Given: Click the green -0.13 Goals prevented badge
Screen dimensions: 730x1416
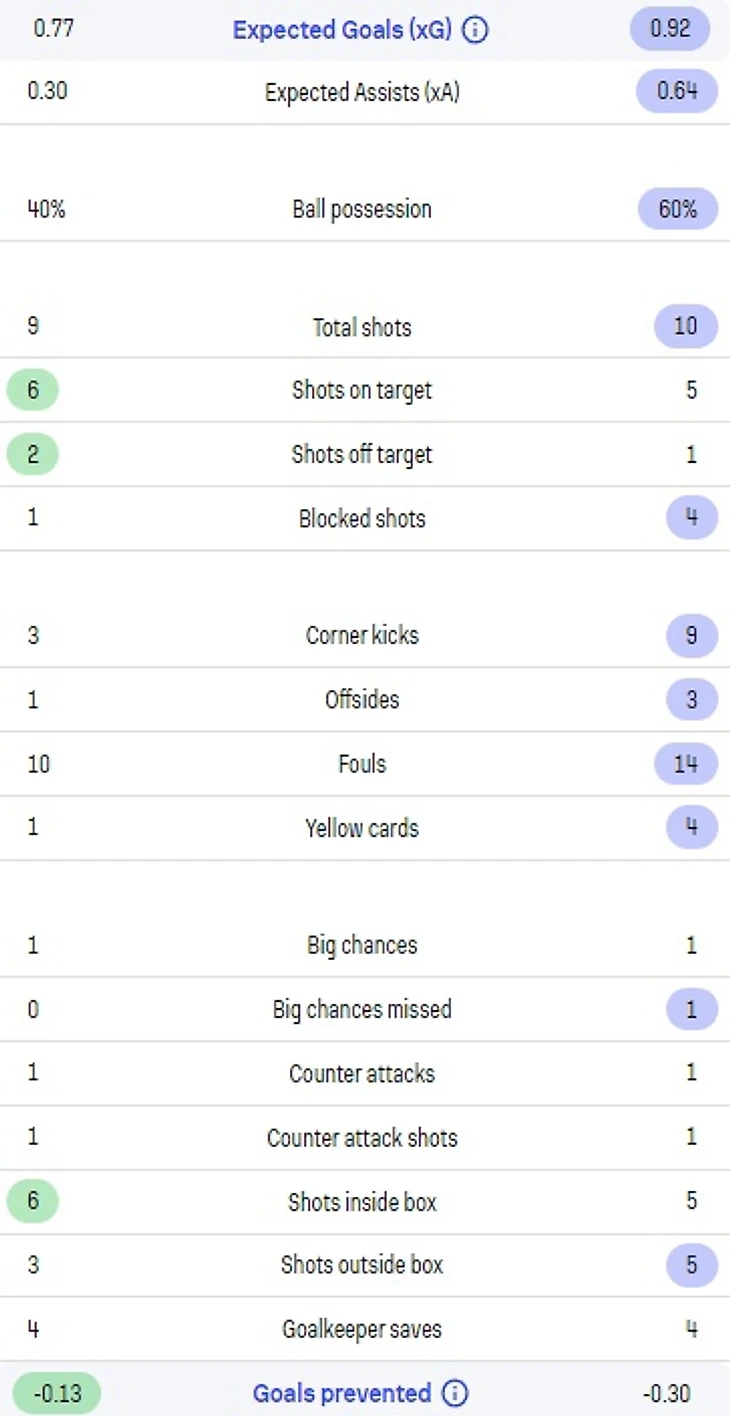Looking at the screenshot, I should point(57,1393).
